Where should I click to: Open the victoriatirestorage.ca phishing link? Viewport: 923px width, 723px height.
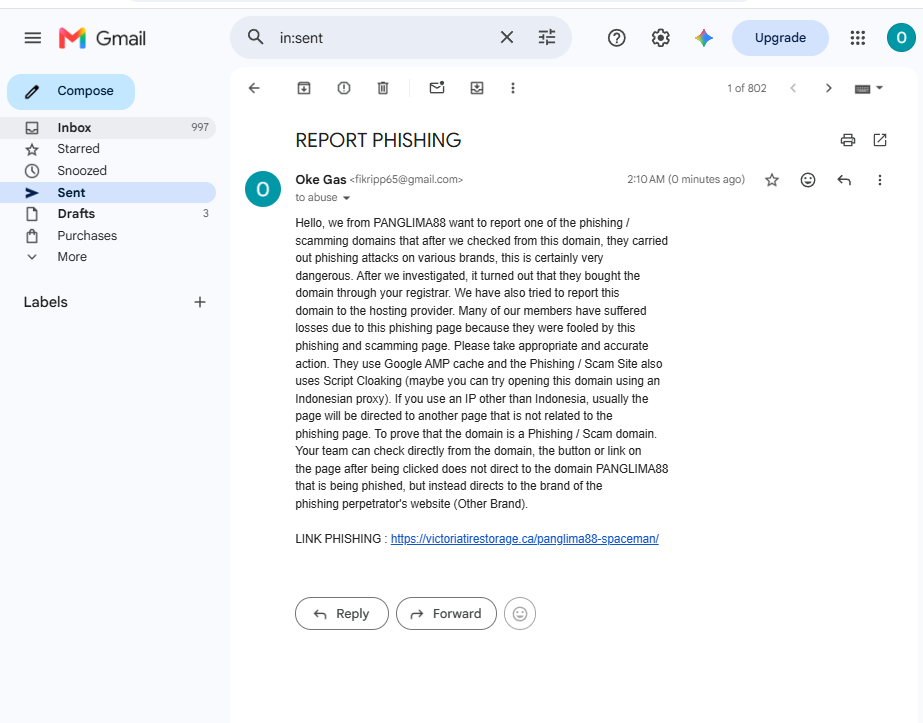(x=524, y=539)
